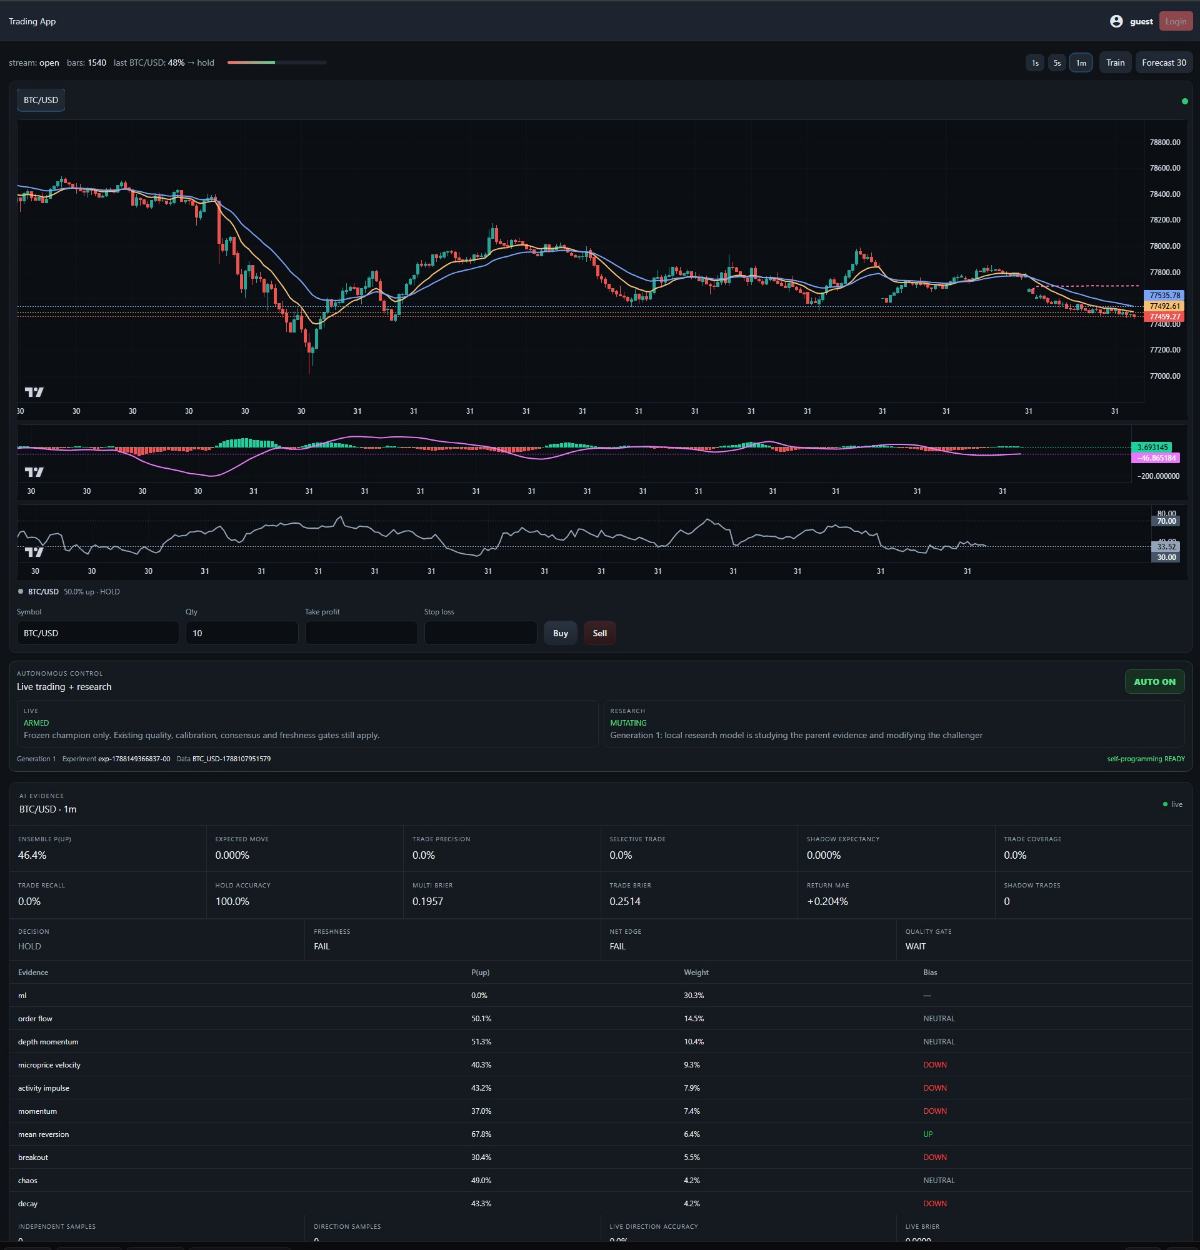Focus the Qty input field
Screen dimensions: 1200x1250
pyautogui.click(x=242, y=633)
